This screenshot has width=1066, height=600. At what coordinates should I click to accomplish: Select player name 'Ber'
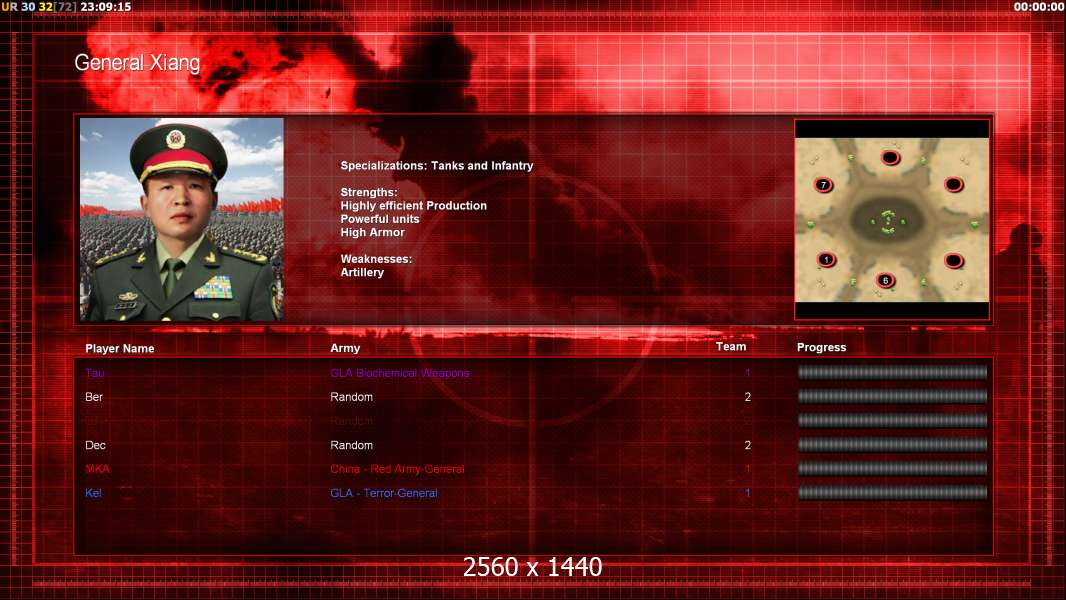pyautogui.click(x=94, y=397)
